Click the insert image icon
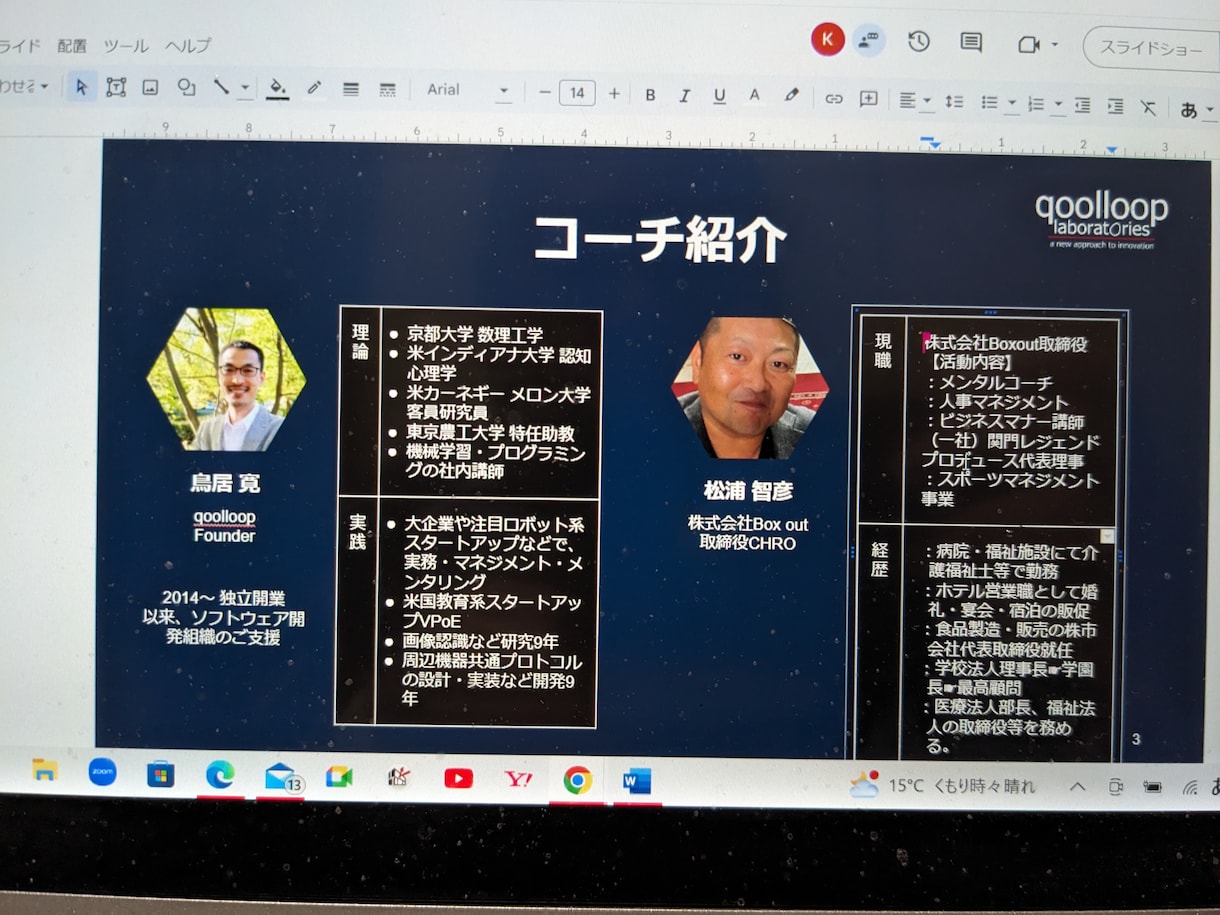This screenshot has height=915, width=1220. pyautogui.click(x=150, y=88)
